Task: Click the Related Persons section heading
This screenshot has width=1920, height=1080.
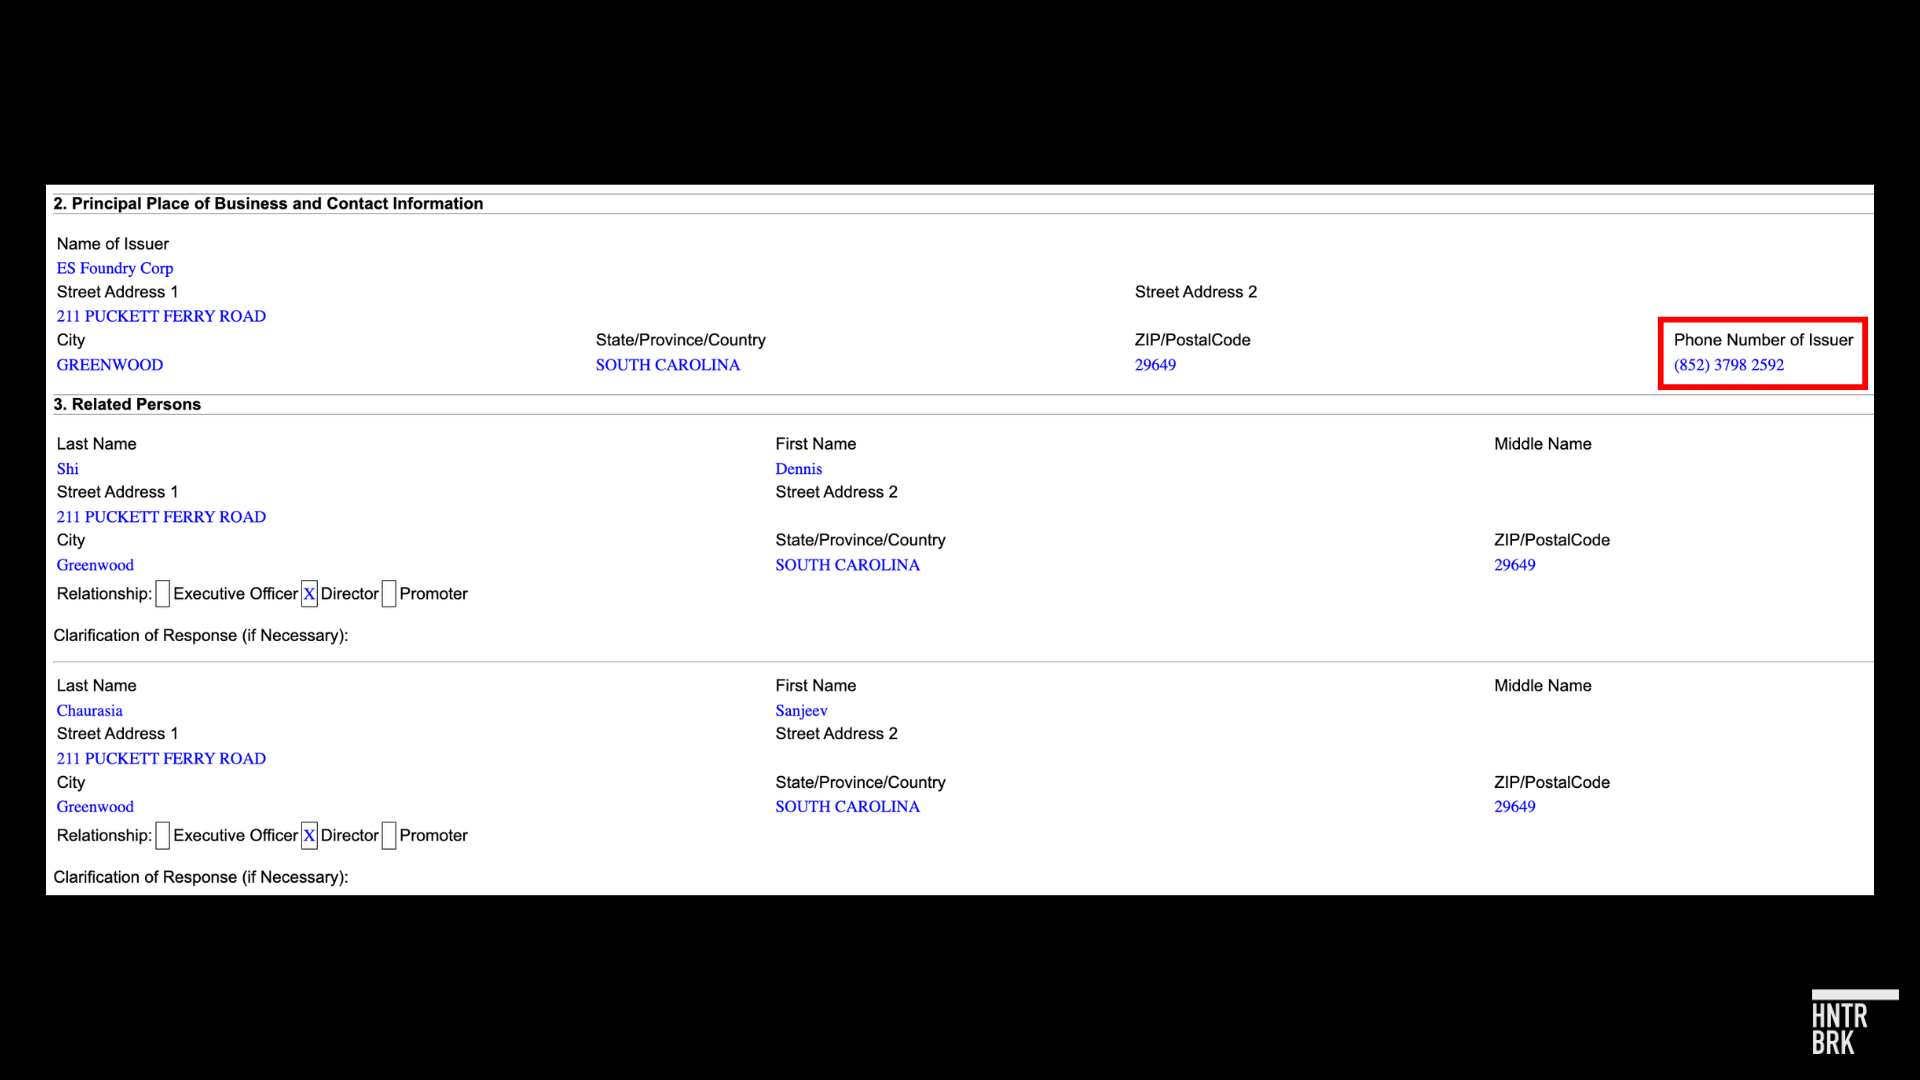Action: point(127,404)
